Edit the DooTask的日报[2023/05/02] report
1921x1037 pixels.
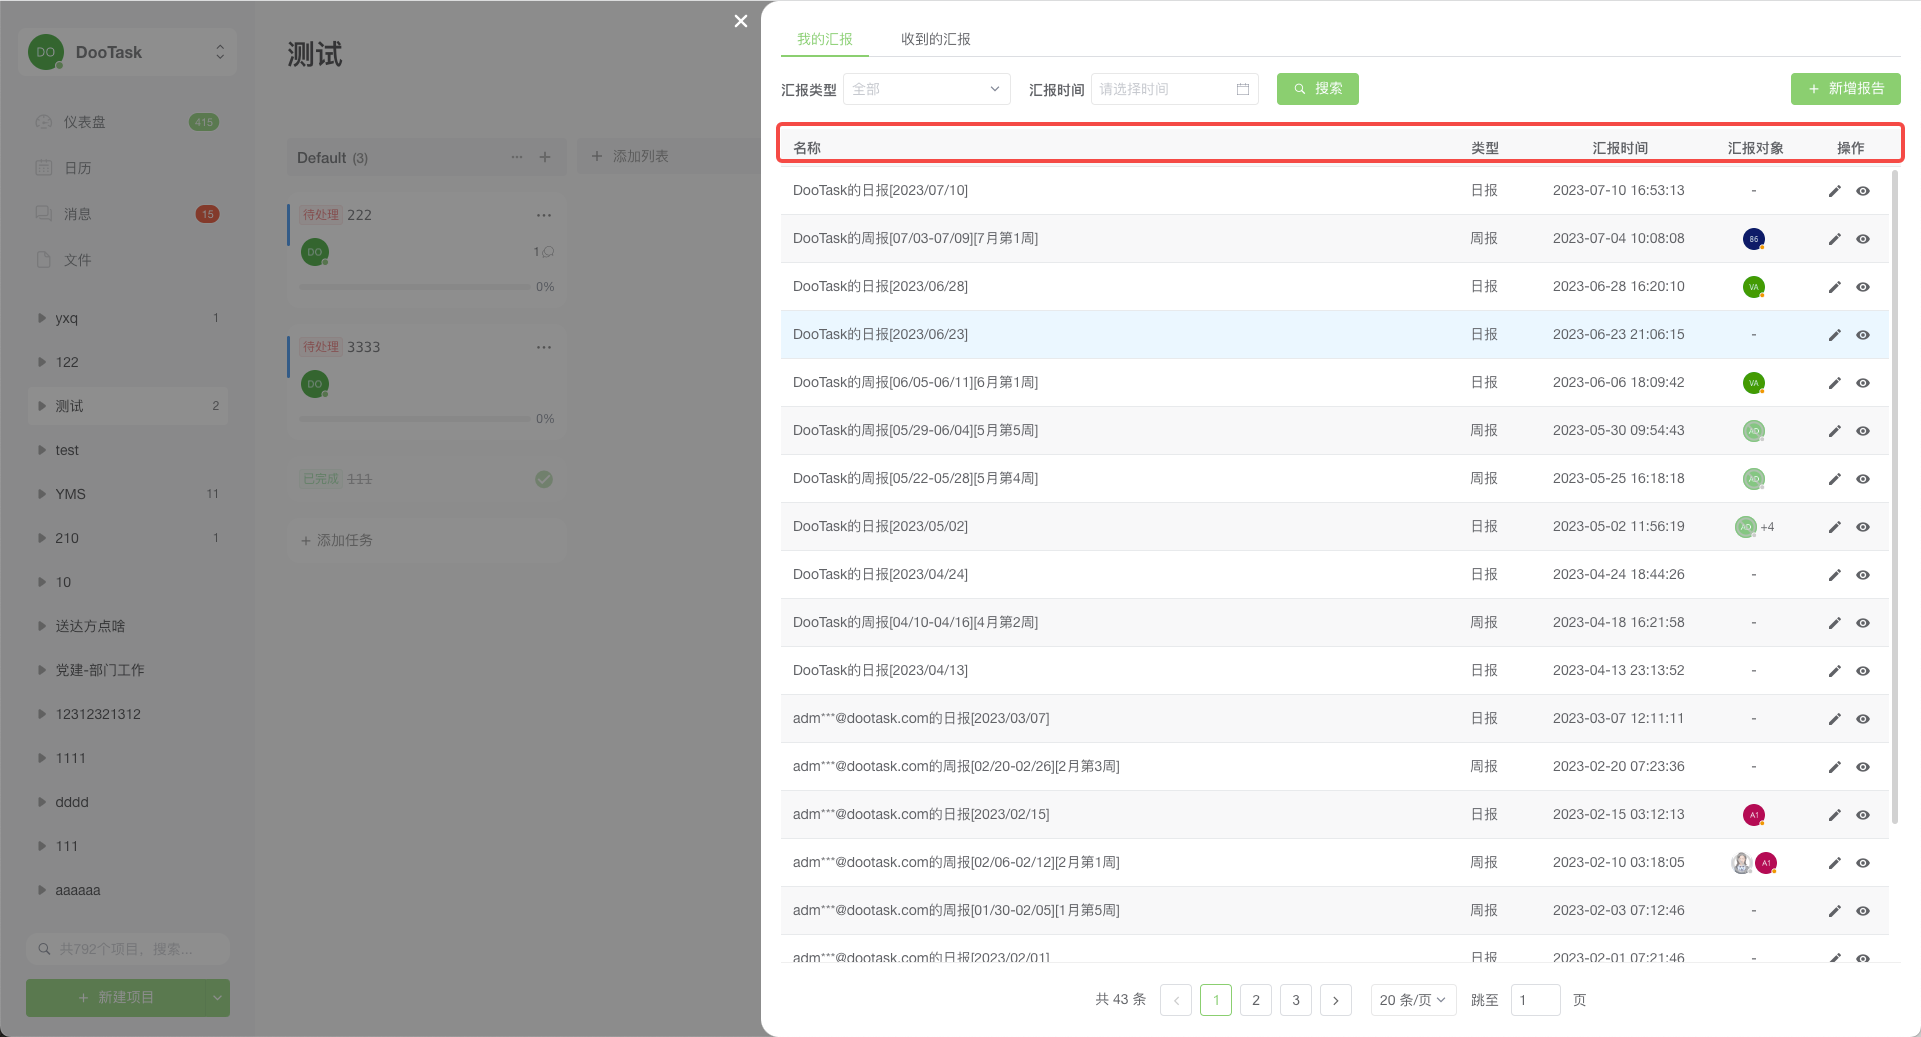pyautogui.click(x=1834, y=527)
